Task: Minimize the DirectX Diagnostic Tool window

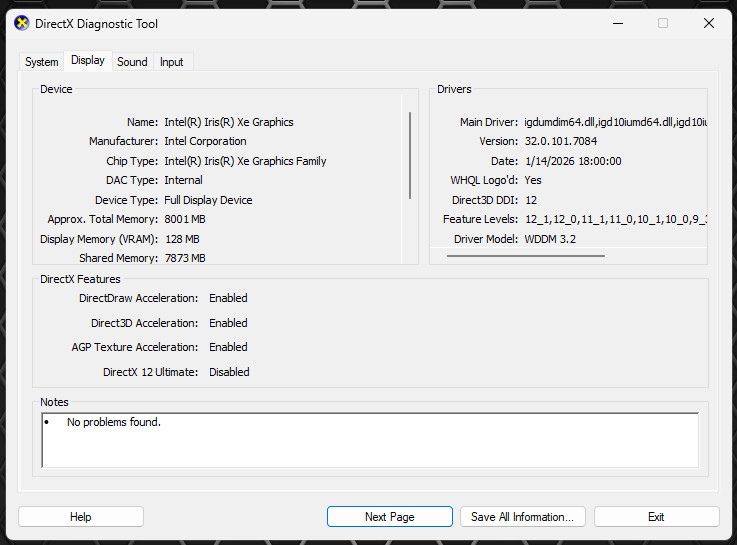Action: pyautogui.click(x=618, y=23)
